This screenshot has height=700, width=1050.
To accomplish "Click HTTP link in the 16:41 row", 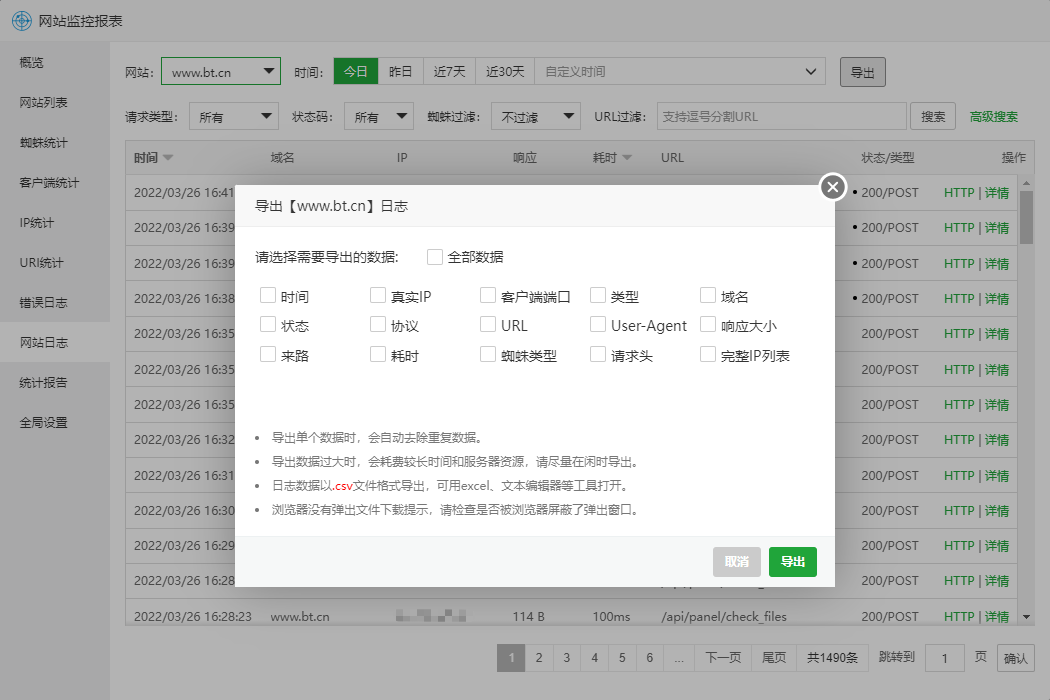I will (x=959, y=193).
